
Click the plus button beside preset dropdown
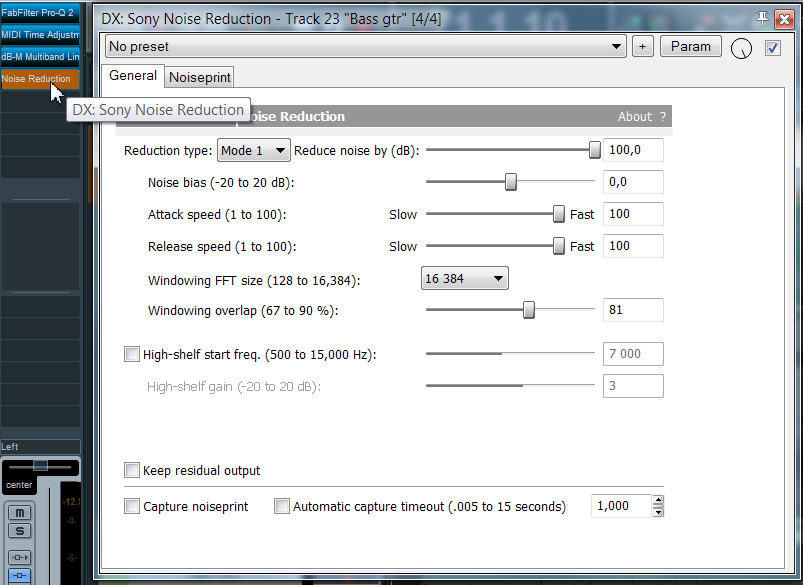(x=643, y=47)
